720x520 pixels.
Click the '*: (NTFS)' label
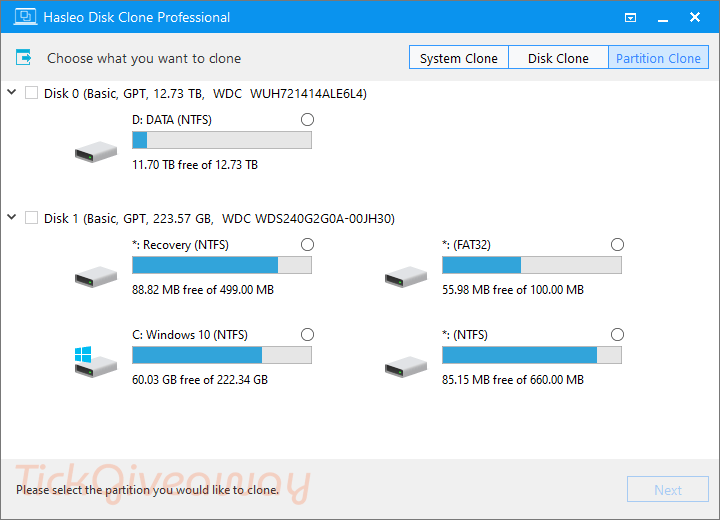tap(465, 335)
